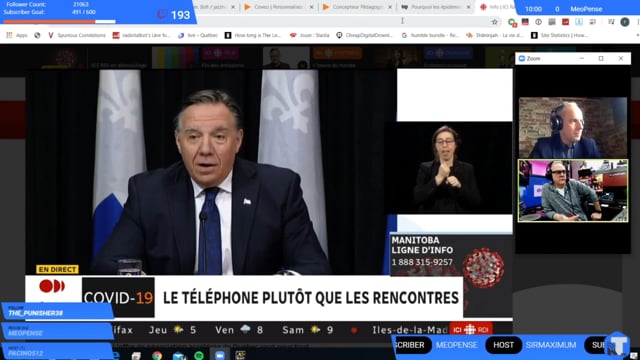The height and width of the screenshot is (360, 640).
Task: Click the 10:00 timer in the overlay
Action: 533,9
